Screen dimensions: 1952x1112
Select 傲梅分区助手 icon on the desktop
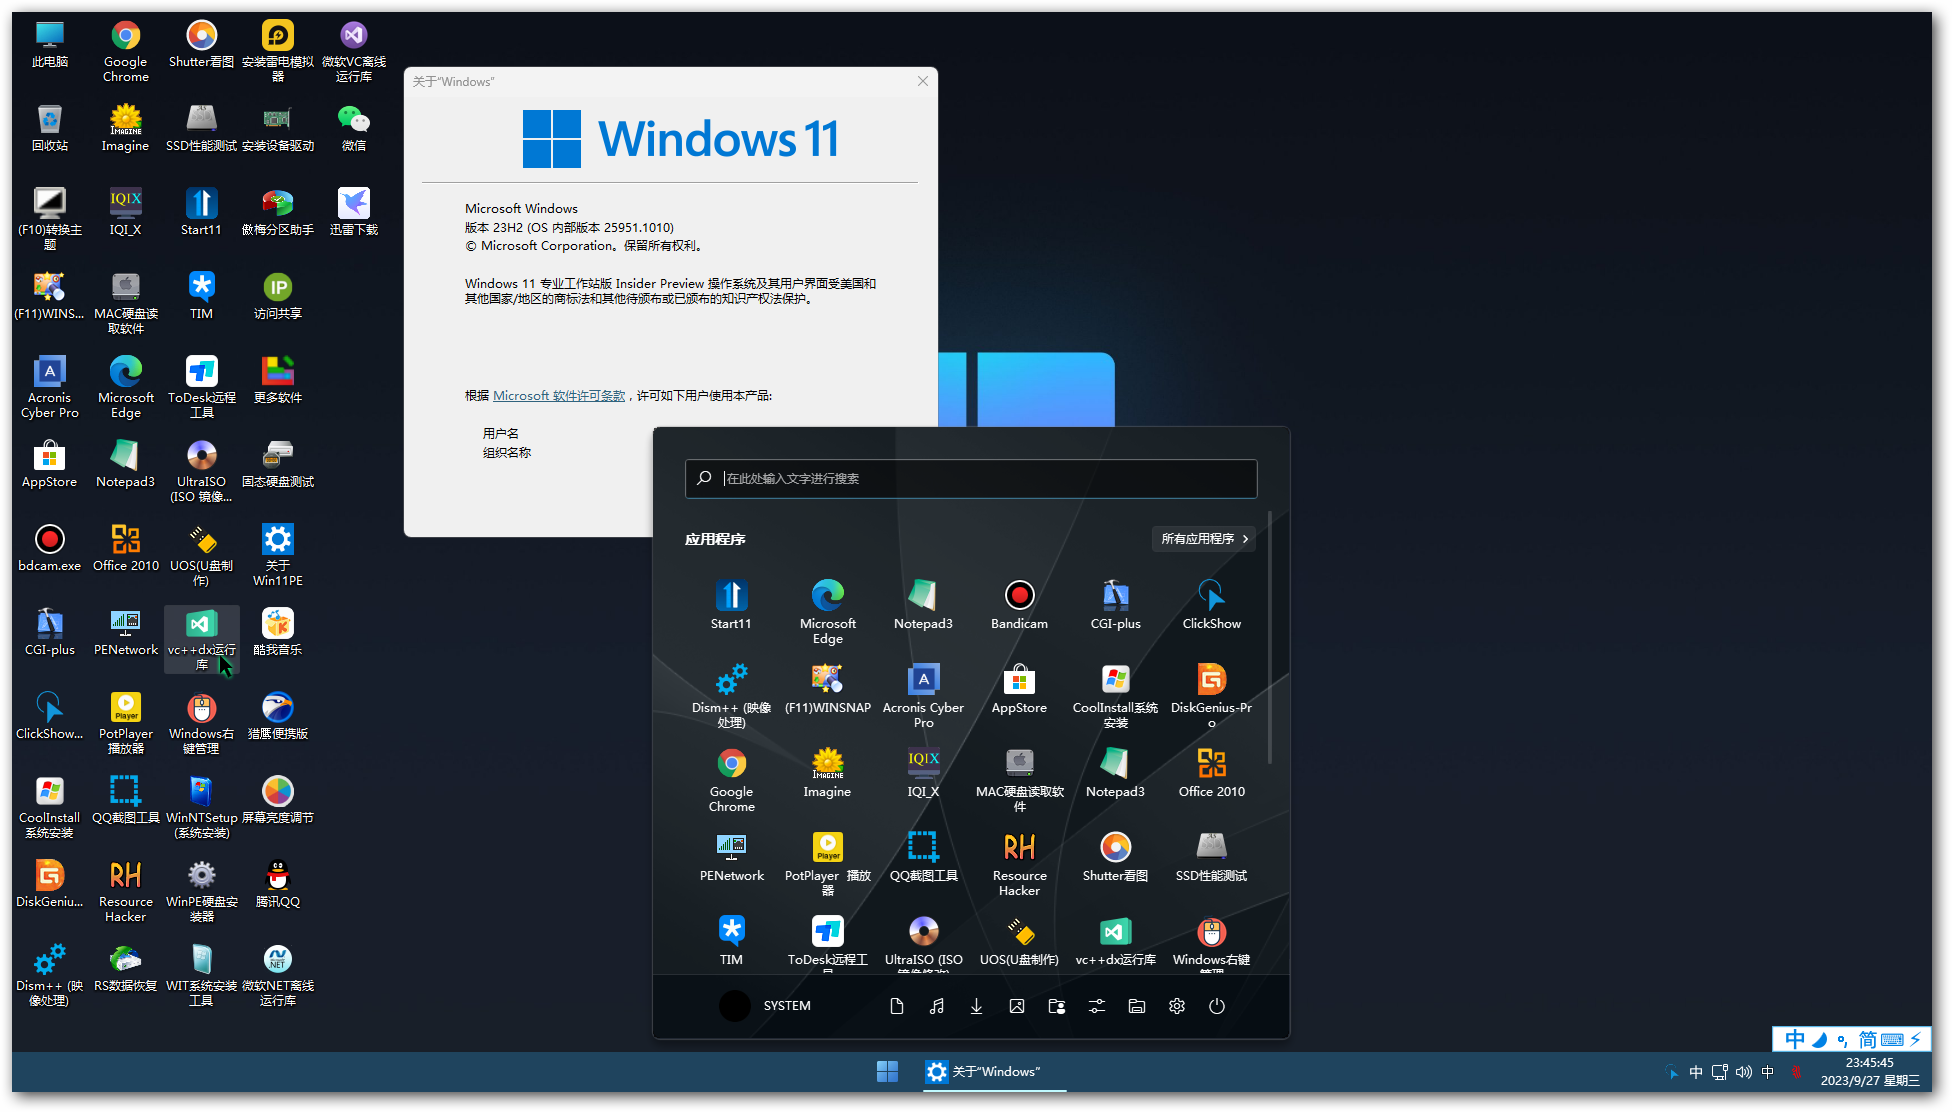pyautogui.click(x=277, y=212)
